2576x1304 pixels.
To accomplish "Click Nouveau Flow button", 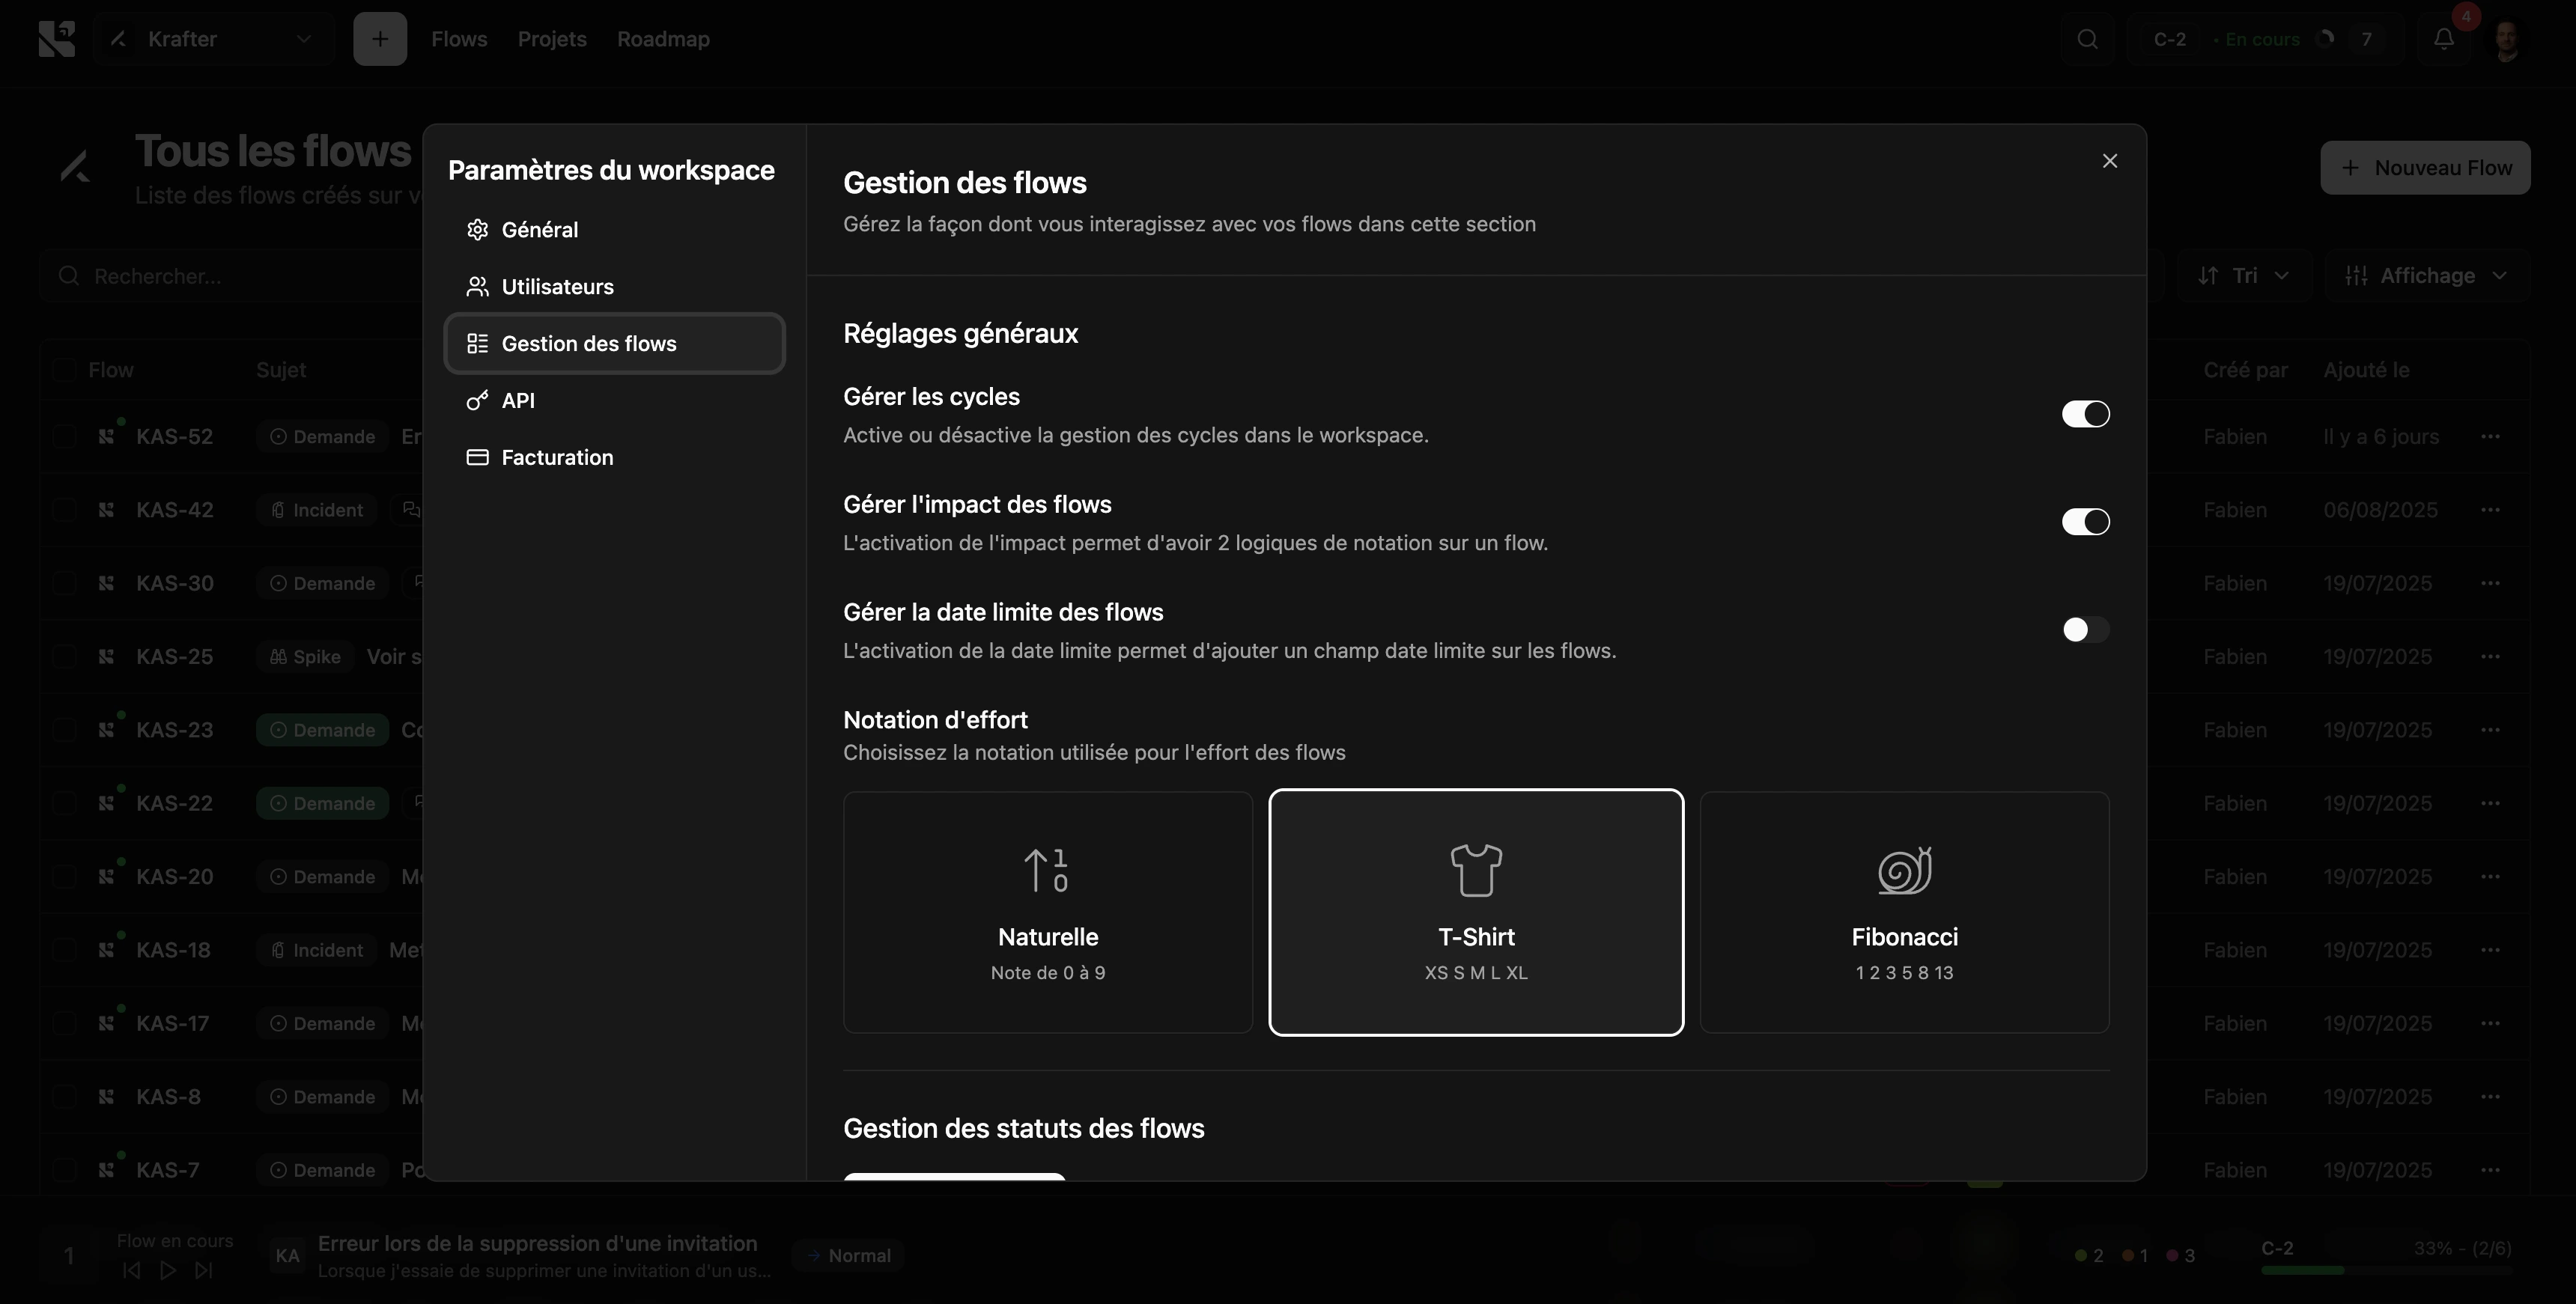I will coord(2425,168).
